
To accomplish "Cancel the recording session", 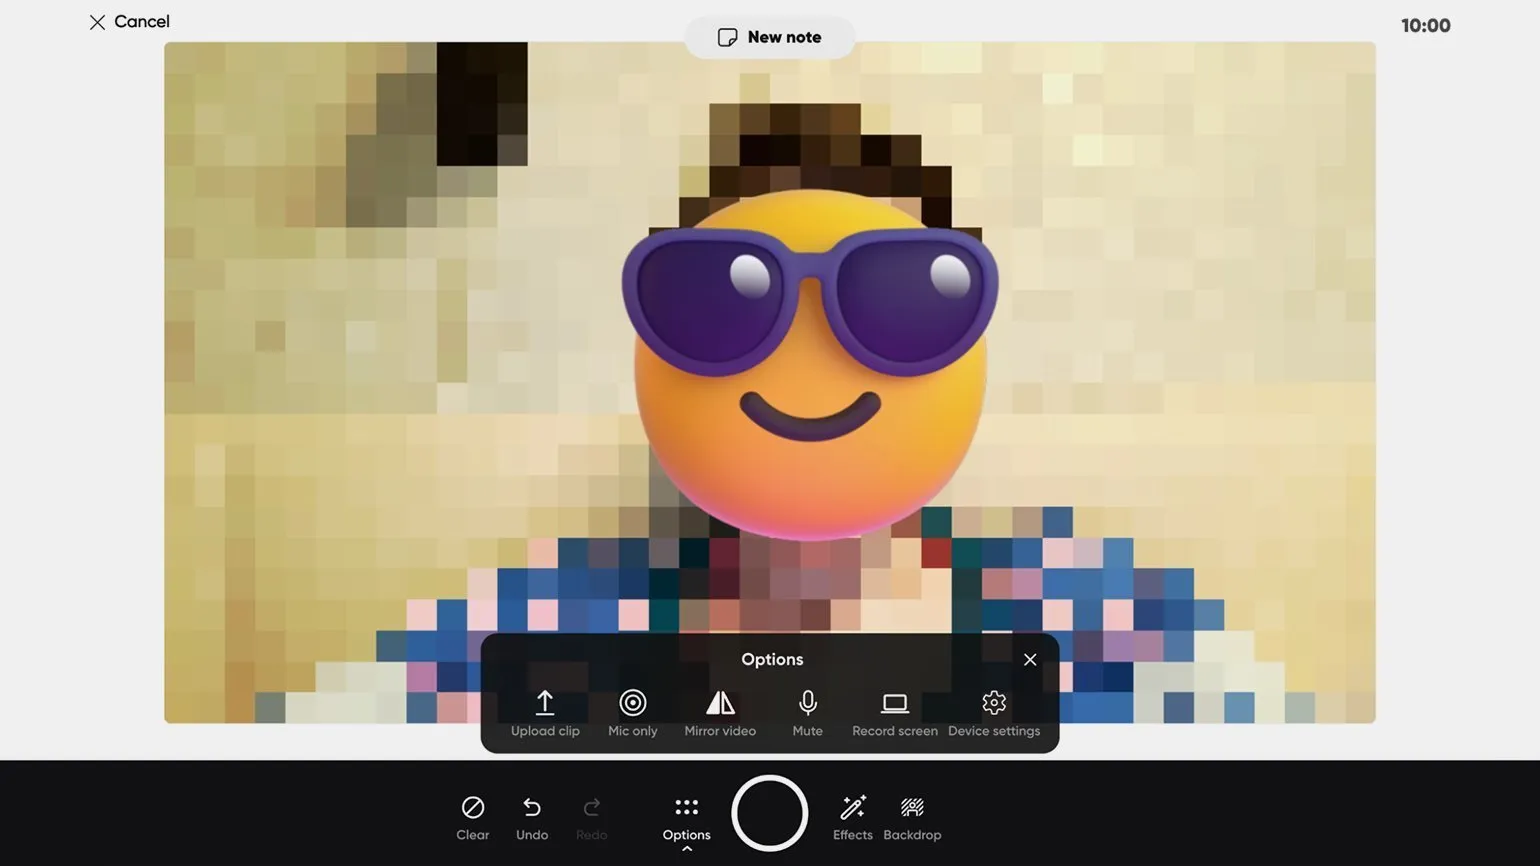I will (x=129, y=22).
